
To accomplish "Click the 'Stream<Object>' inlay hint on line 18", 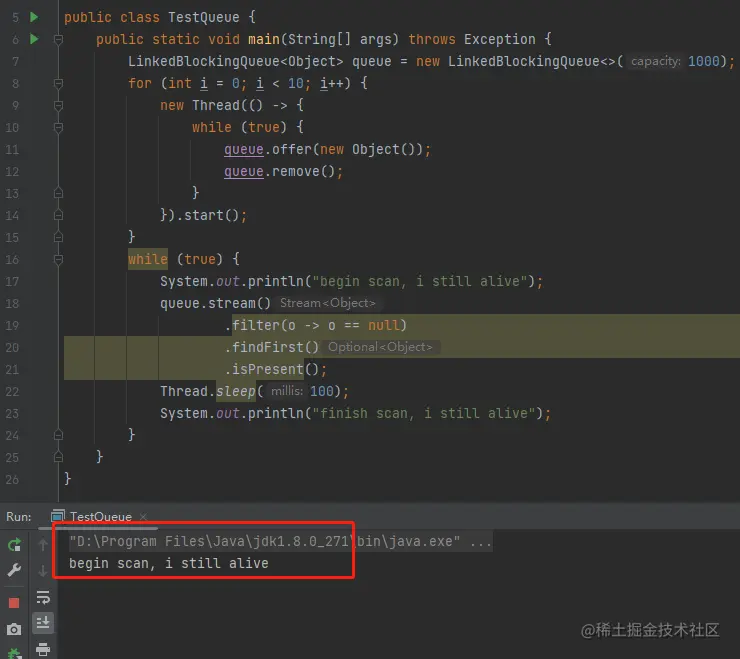I will point(328,303).
